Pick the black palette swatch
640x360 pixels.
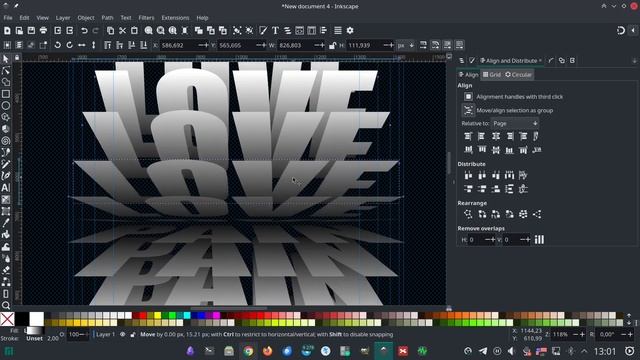(22, 319)
